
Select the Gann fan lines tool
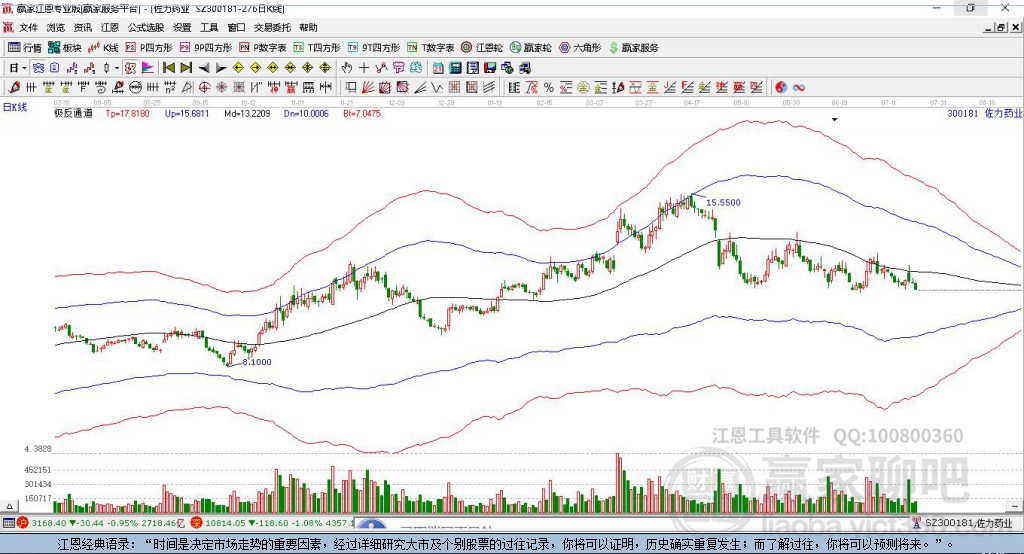coord(368,87)
